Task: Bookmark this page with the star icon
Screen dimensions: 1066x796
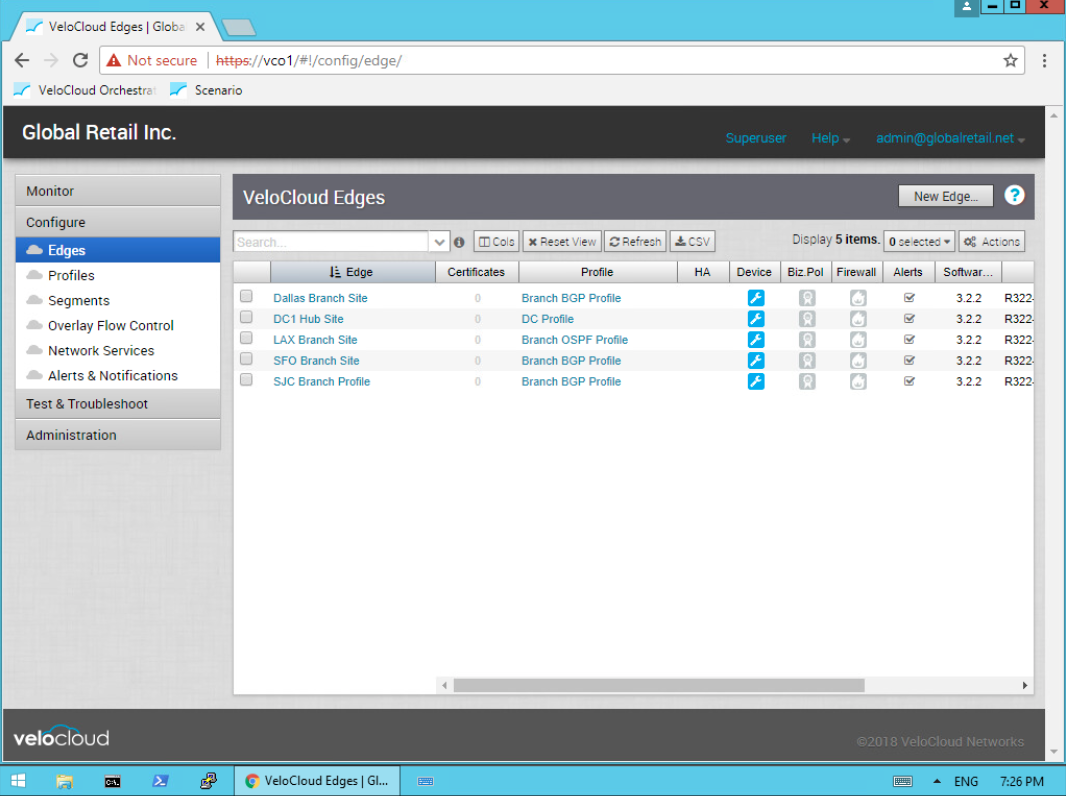Action: pos(1010,60)
